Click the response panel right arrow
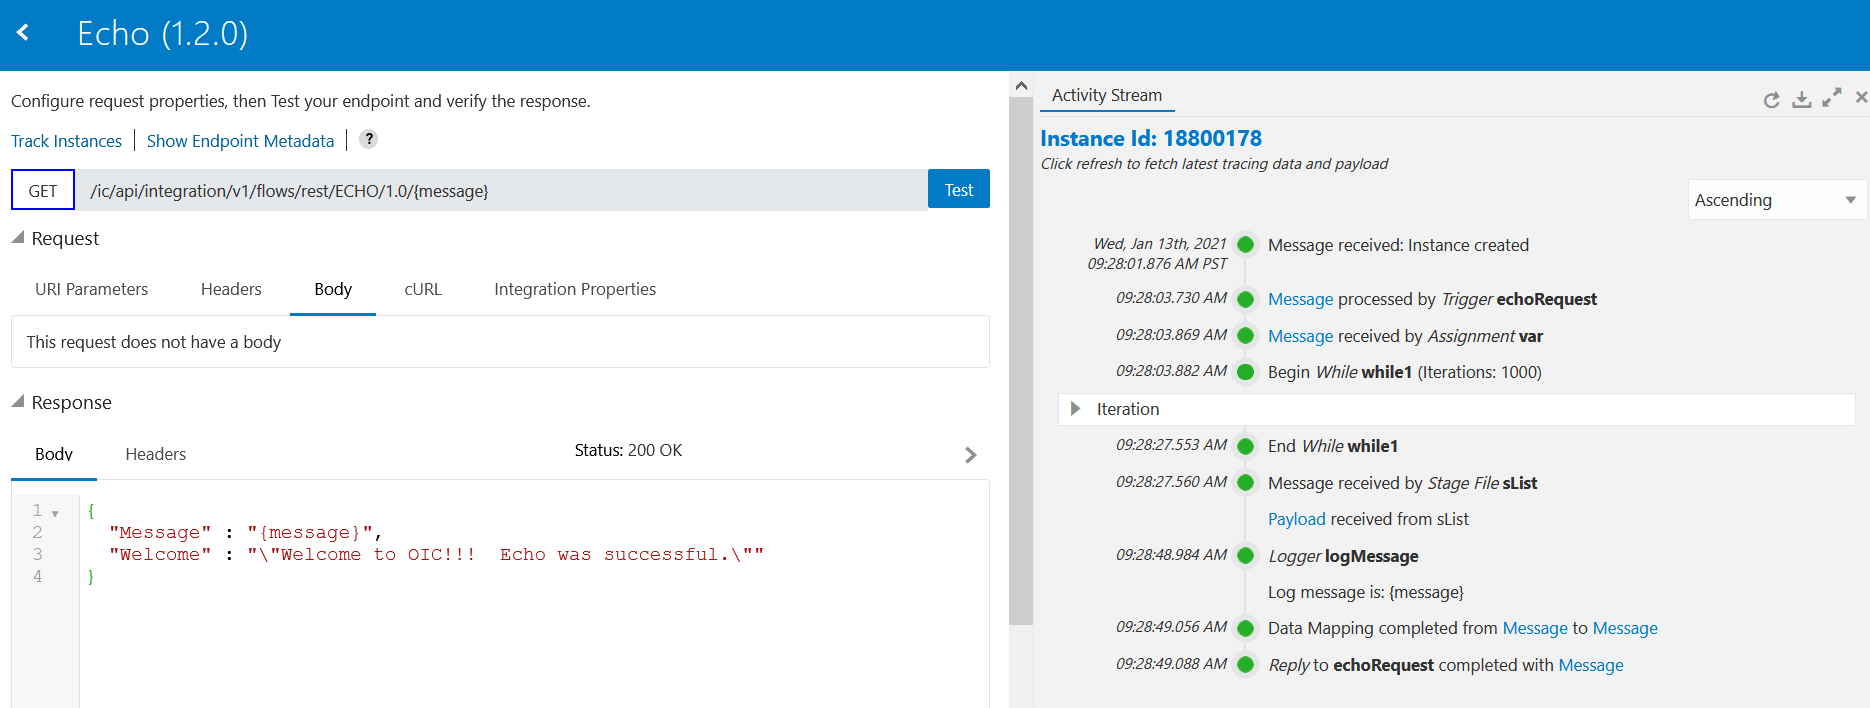Viewport: 1870px width, 708px height. point(970,455)
